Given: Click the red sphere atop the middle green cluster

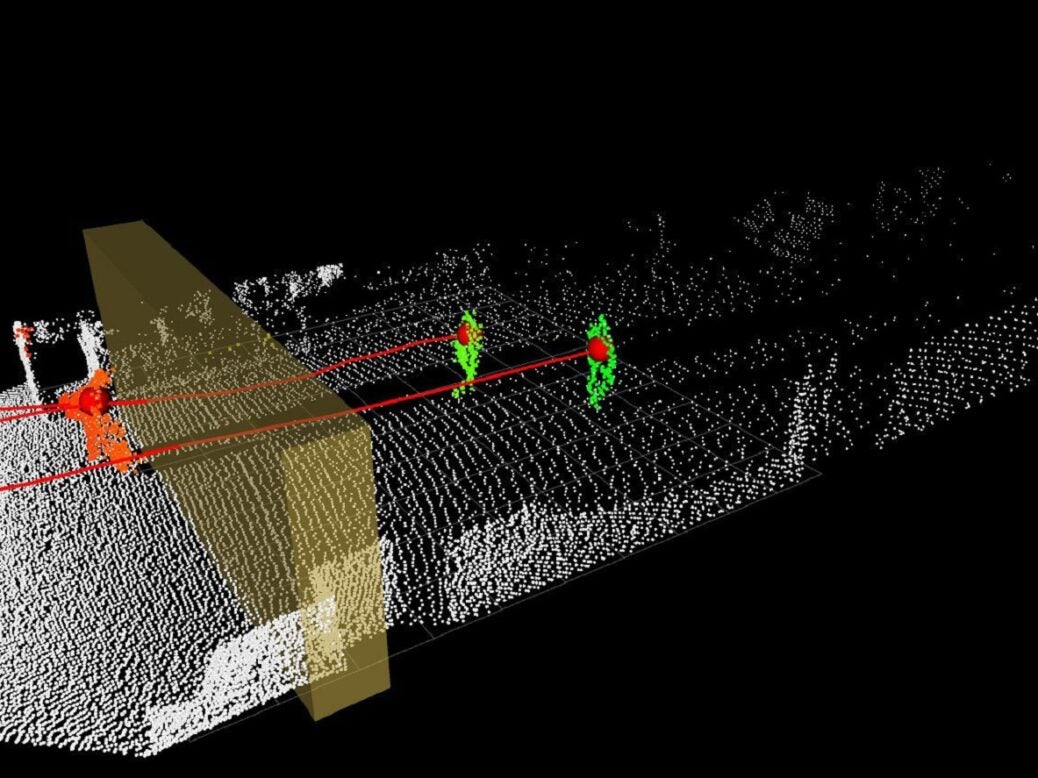Looking at the screenshot, I should [x=467, y=333].
